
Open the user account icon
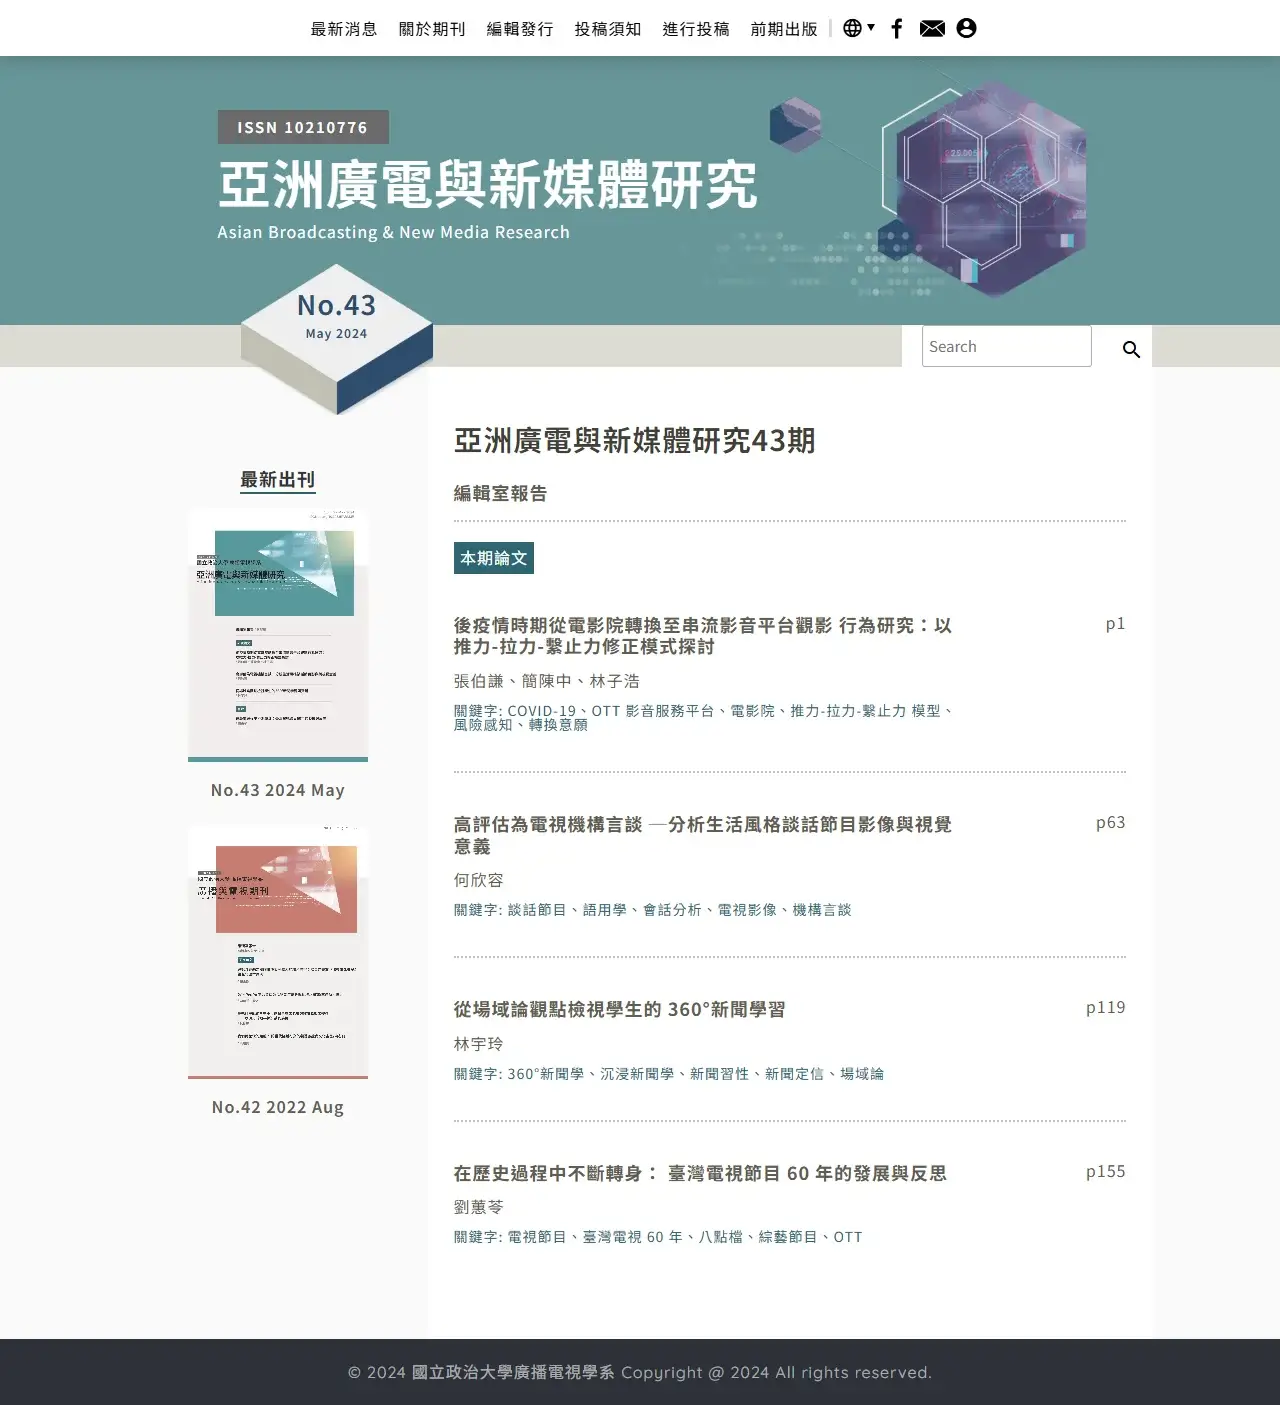pyautogui.click(x=966, y=28)
